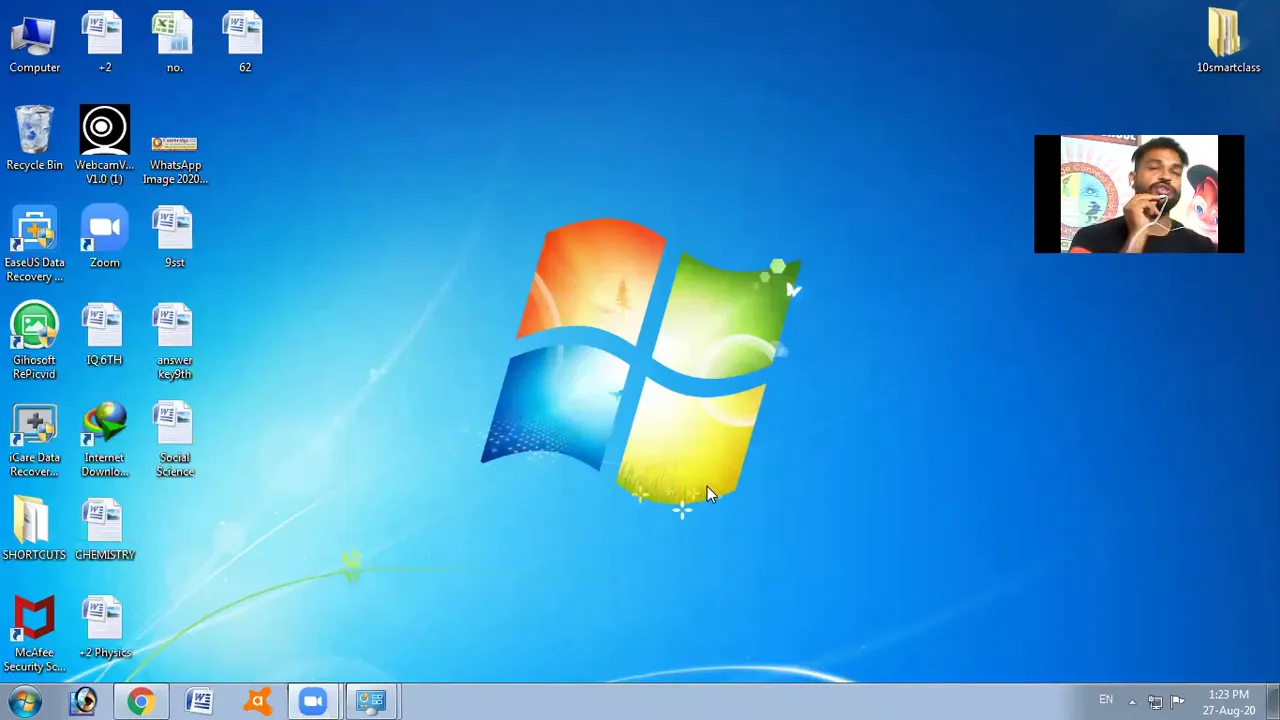Select the 62 Word document icon
1280x720 pixels.
[244, 42]
